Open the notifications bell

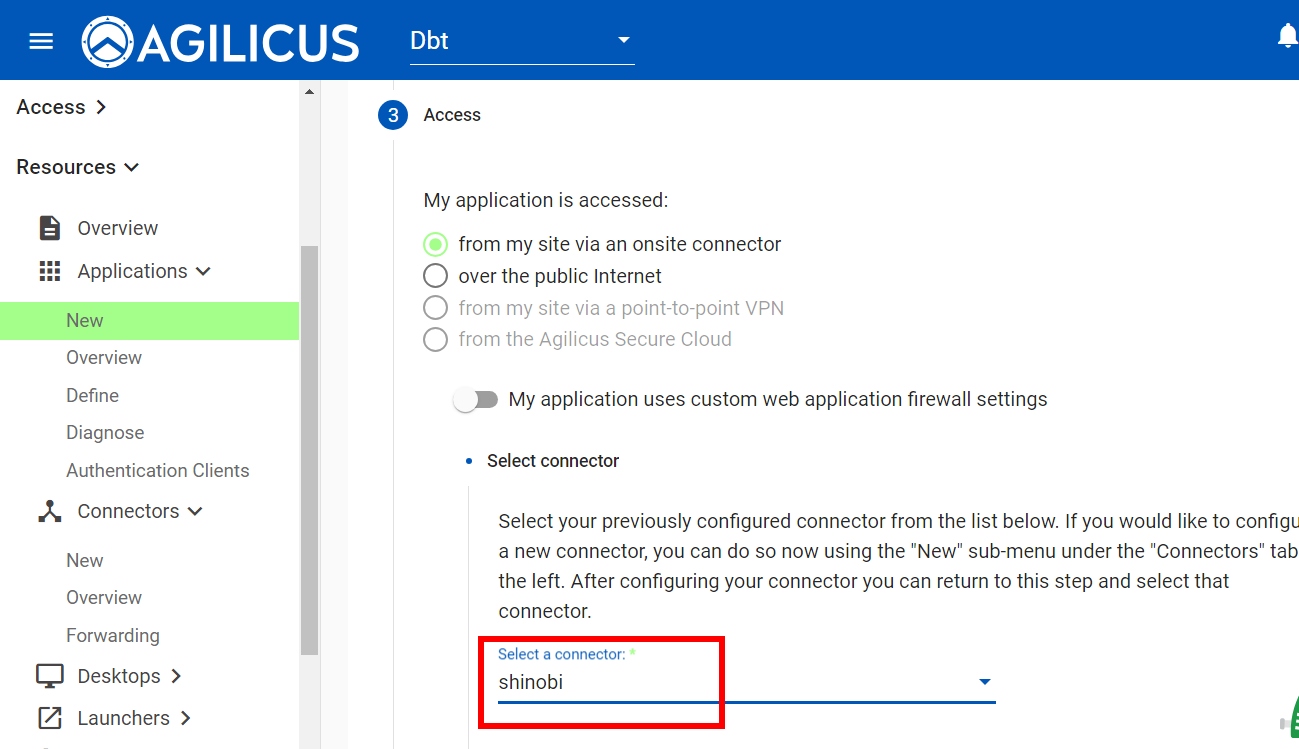pyautogui.click(x=1287, y=36)
